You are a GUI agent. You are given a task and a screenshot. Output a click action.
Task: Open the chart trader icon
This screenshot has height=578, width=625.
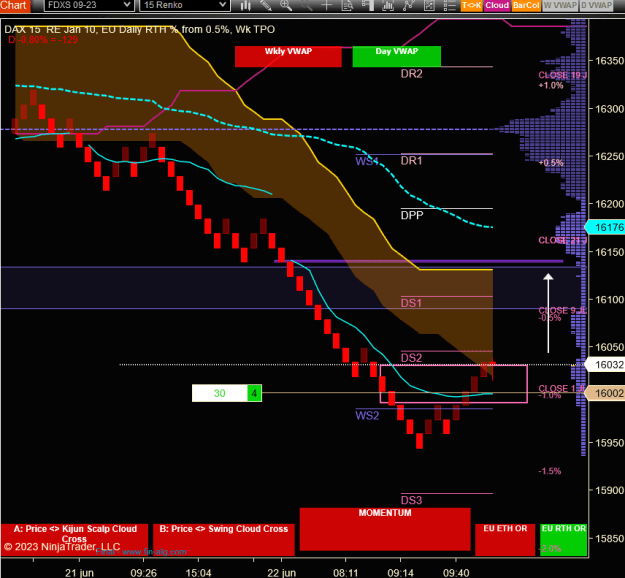(x=368, y=5)
